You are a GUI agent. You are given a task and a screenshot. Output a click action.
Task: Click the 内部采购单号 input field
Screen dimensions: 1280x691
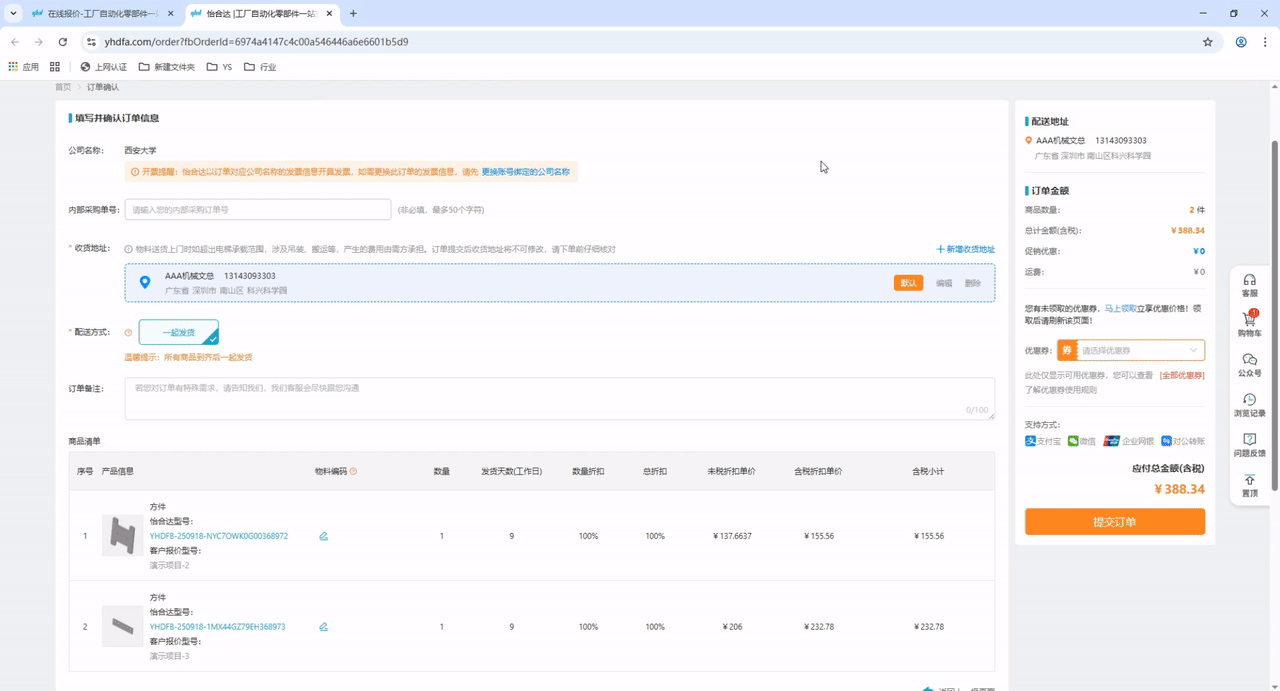click(x=257, y=210)
